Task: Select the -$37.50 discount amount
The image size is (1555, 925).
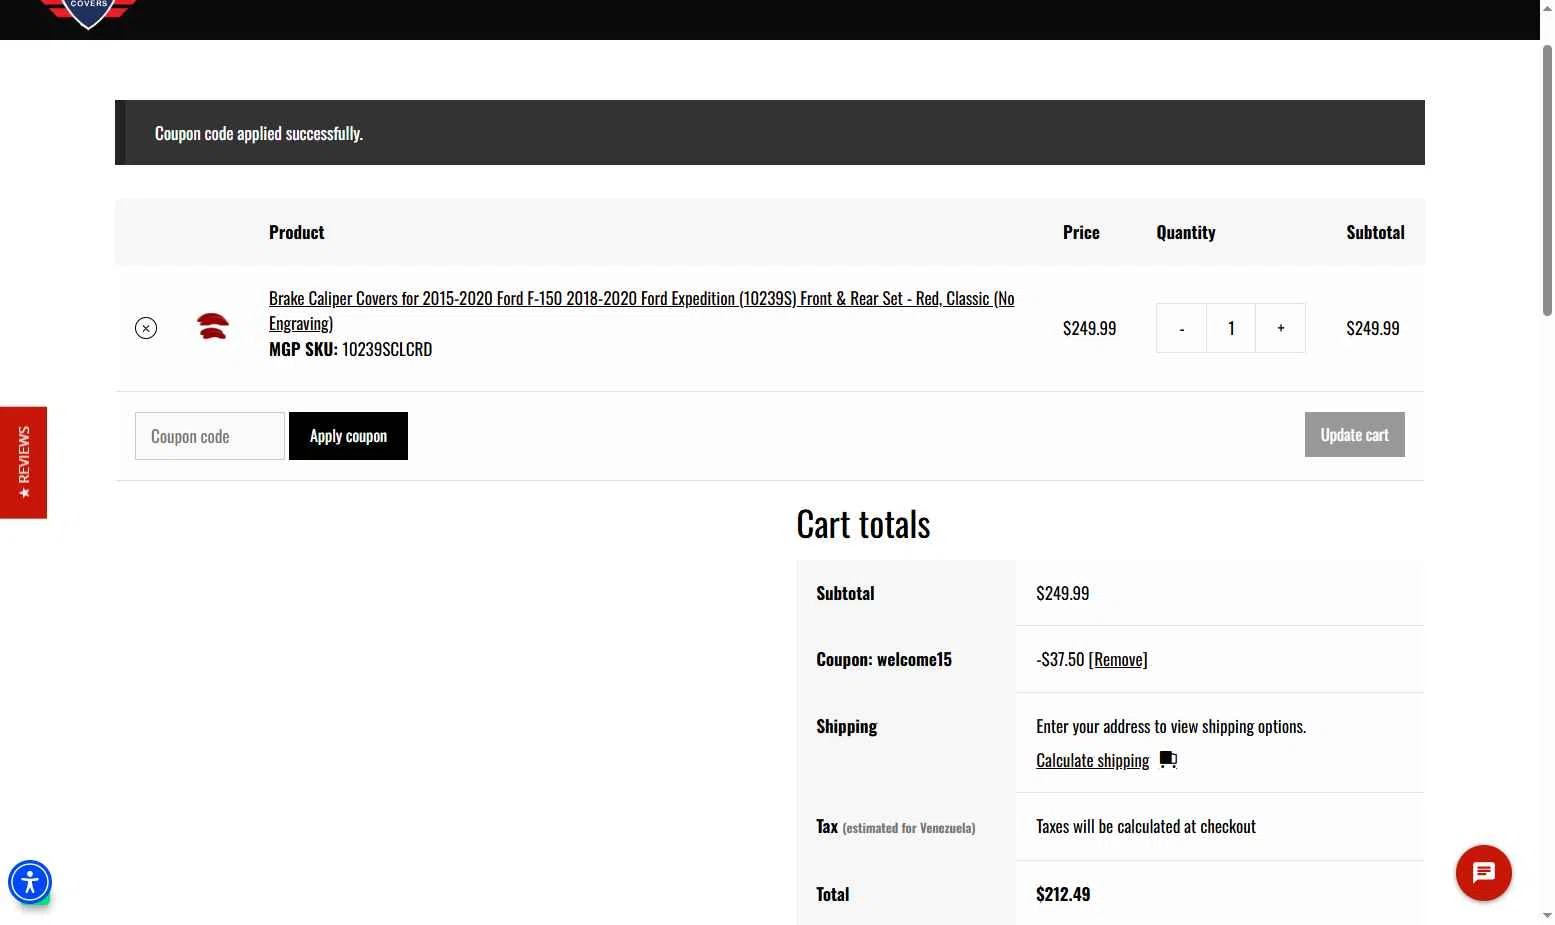Action: [x=1060, y=659]
